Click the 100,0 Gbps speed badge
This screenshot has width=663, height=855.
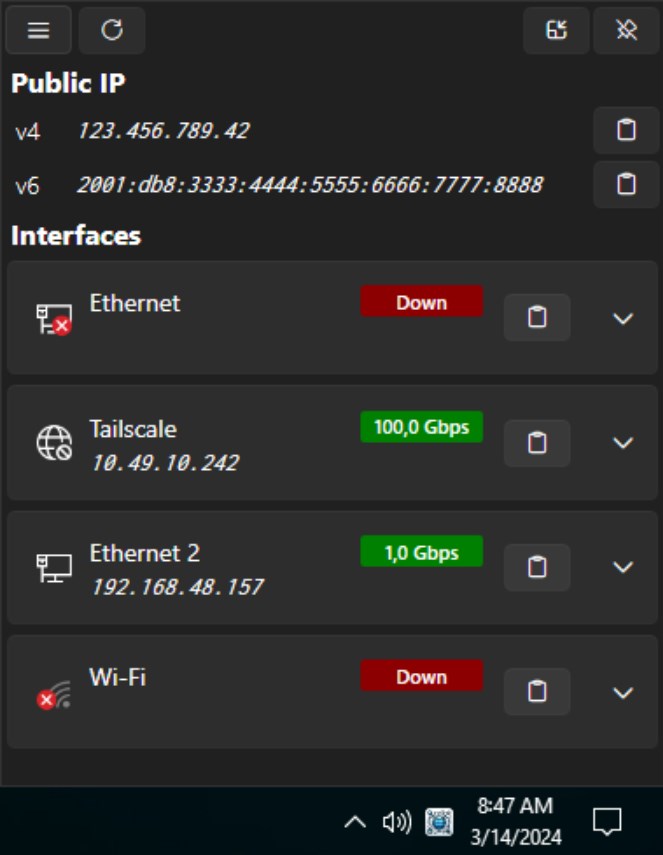(421, 427)
